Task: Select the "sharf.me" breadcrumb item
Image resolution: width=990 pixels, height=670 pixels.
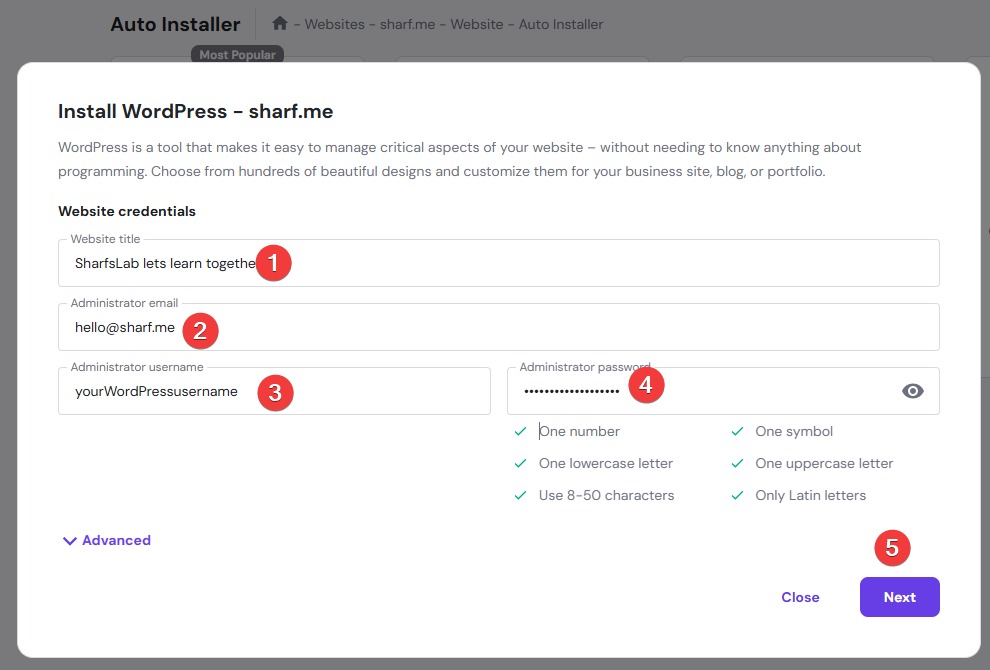Action: coord(407,24)
